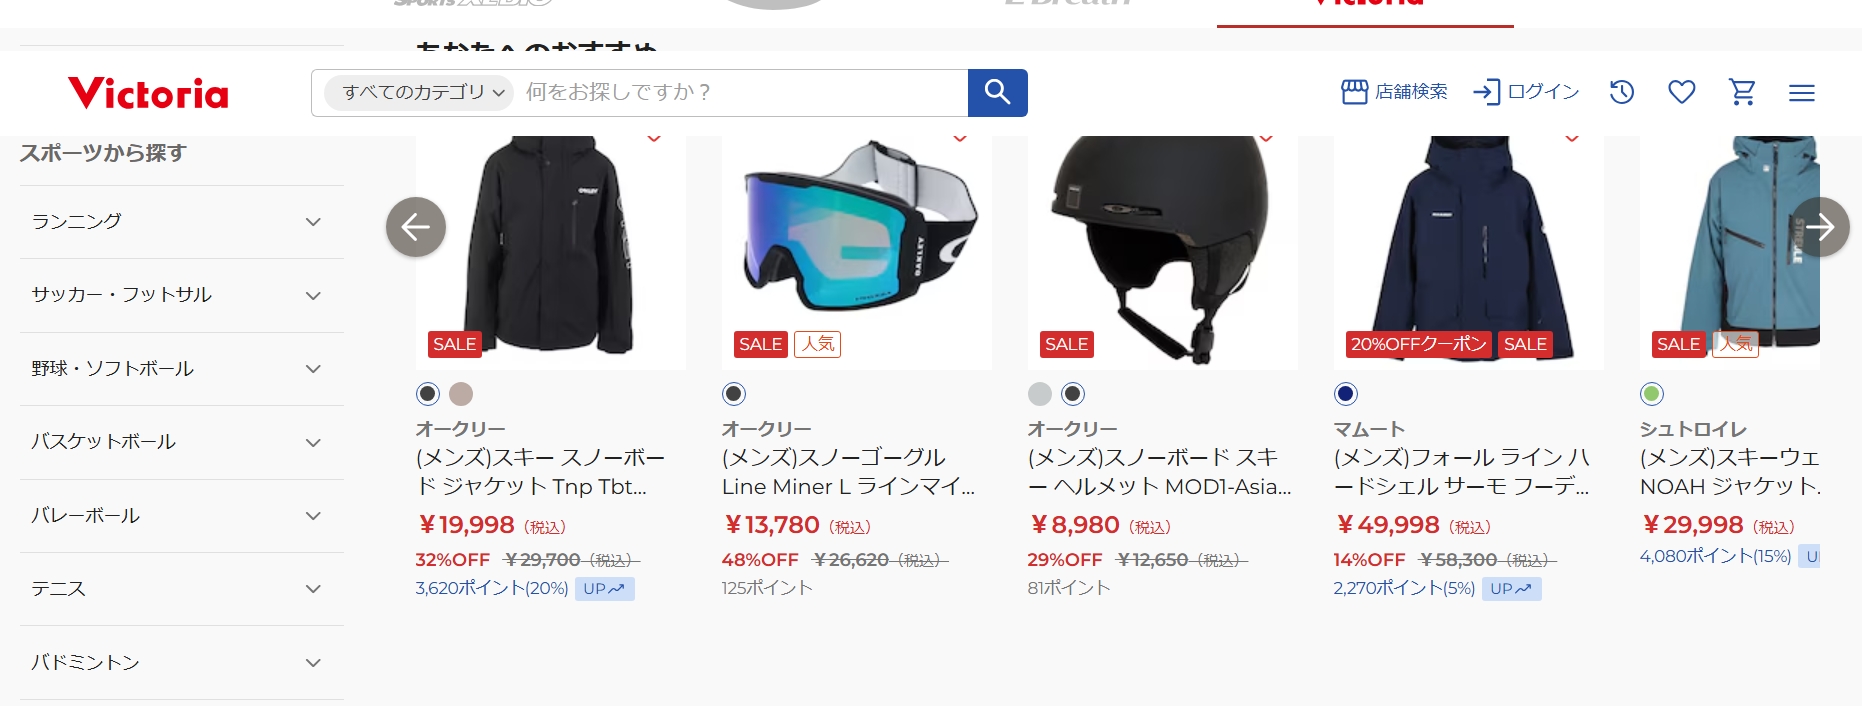The height and width of the screenshot is (706, 1862).
Task: Open the browsing history clock icon
Action: [1622, 92]
